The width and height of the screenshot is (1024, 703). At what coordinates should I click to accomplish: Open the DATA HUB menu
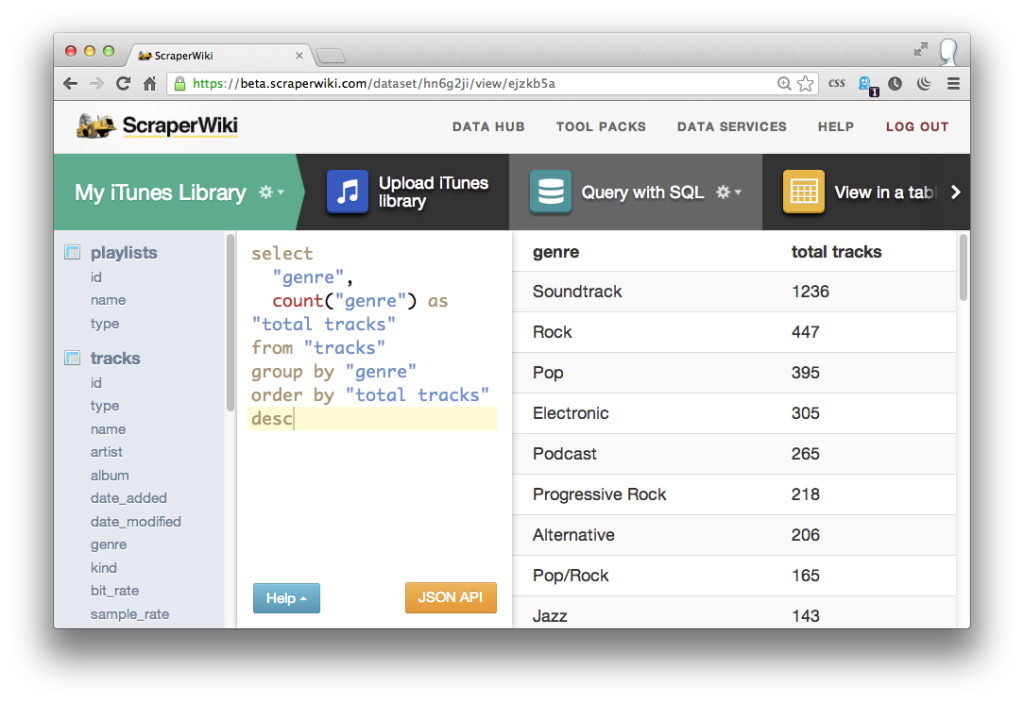pyautogui.click(x=488, y=127)
